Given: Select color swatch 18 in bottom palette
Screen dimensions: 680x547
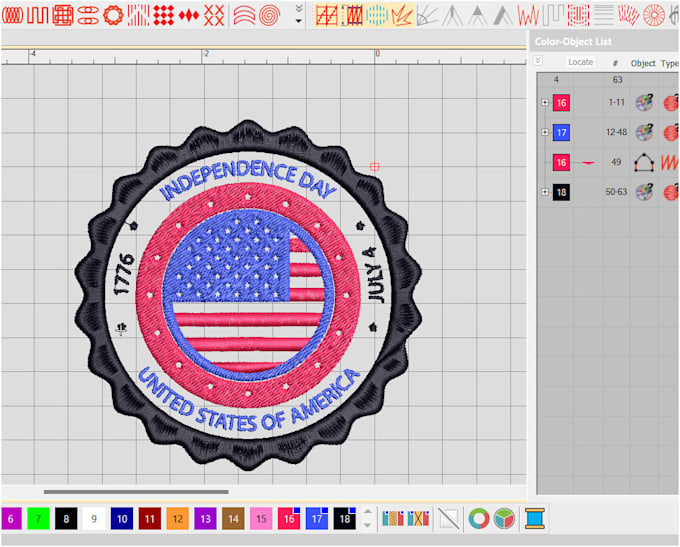Looking at the screenshot, I should [x=345, y=518].
